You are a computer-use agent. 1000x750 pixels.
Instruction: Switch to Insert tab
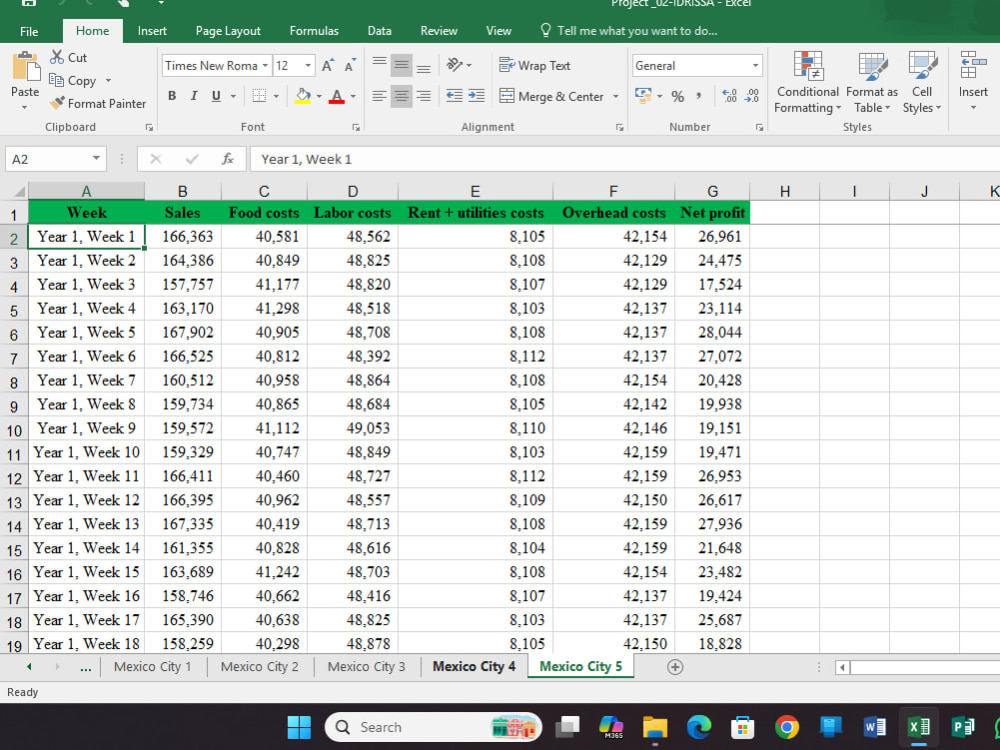click(x=152, y=31)
